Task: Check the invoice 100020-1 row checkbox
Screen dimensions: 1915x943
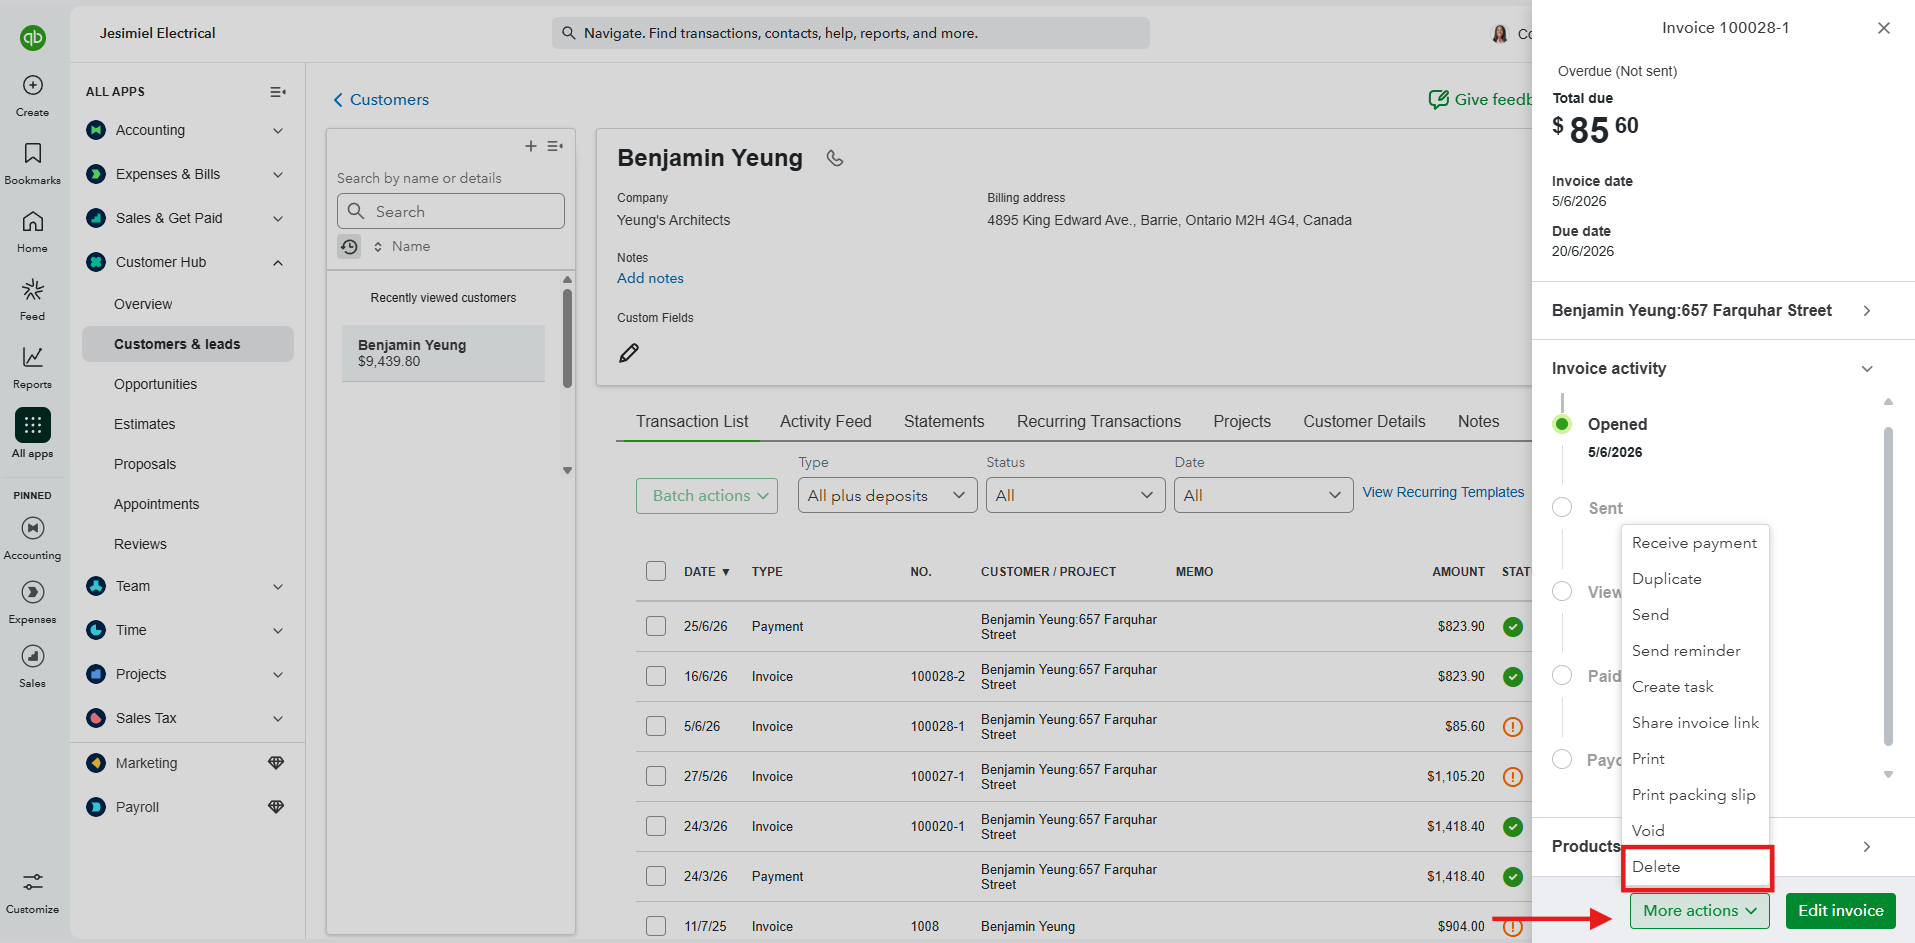Action: click(656, 826)
